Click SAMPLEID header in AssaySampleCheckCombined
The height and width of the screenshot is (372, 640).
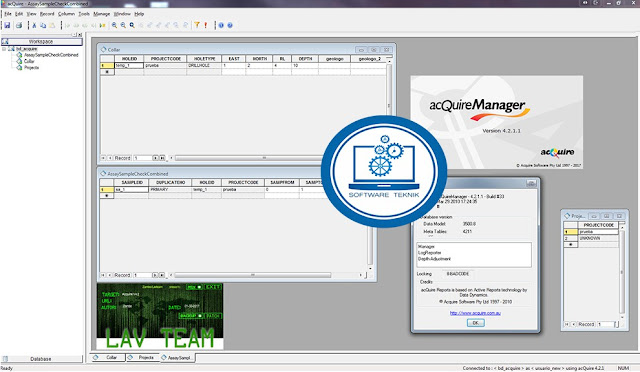131,183
